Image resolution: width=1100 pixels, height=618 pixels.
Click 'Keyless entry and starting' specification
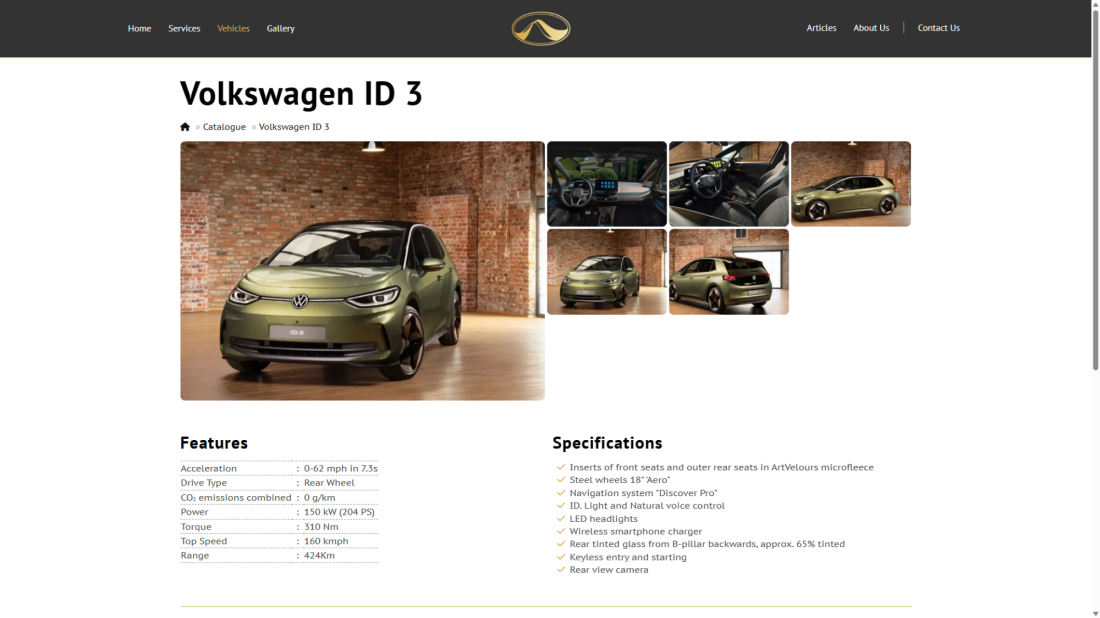(628, 558)
